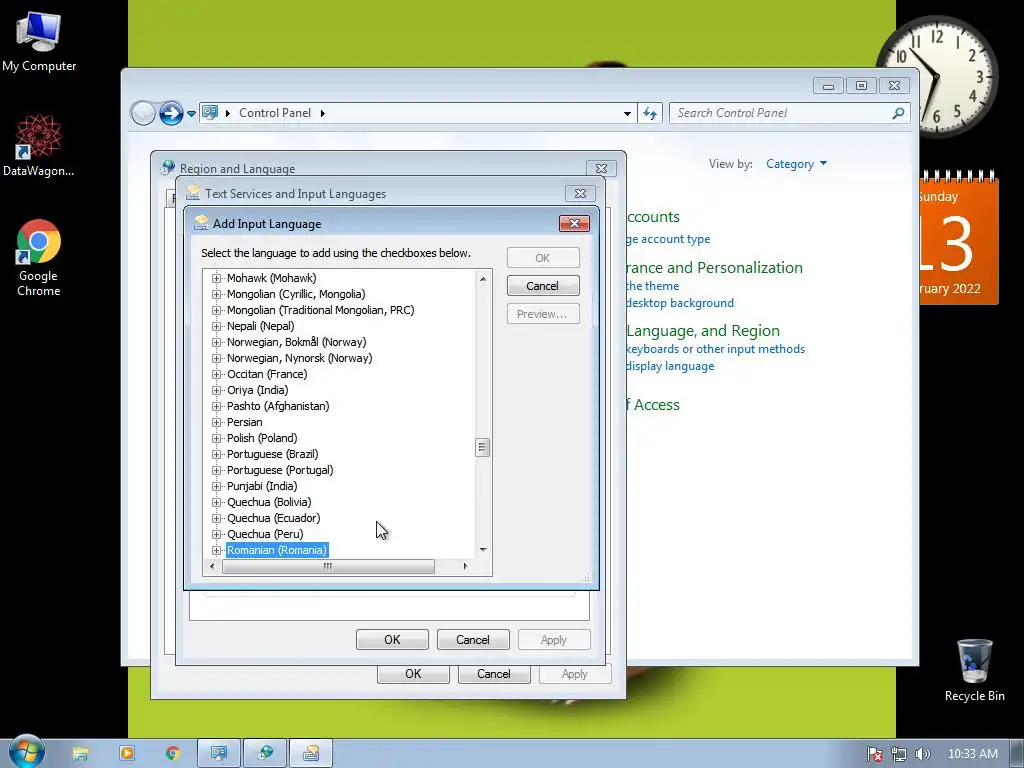
Task: Open the Google Chrome desktop shortcut
Action: click(39, 258)
